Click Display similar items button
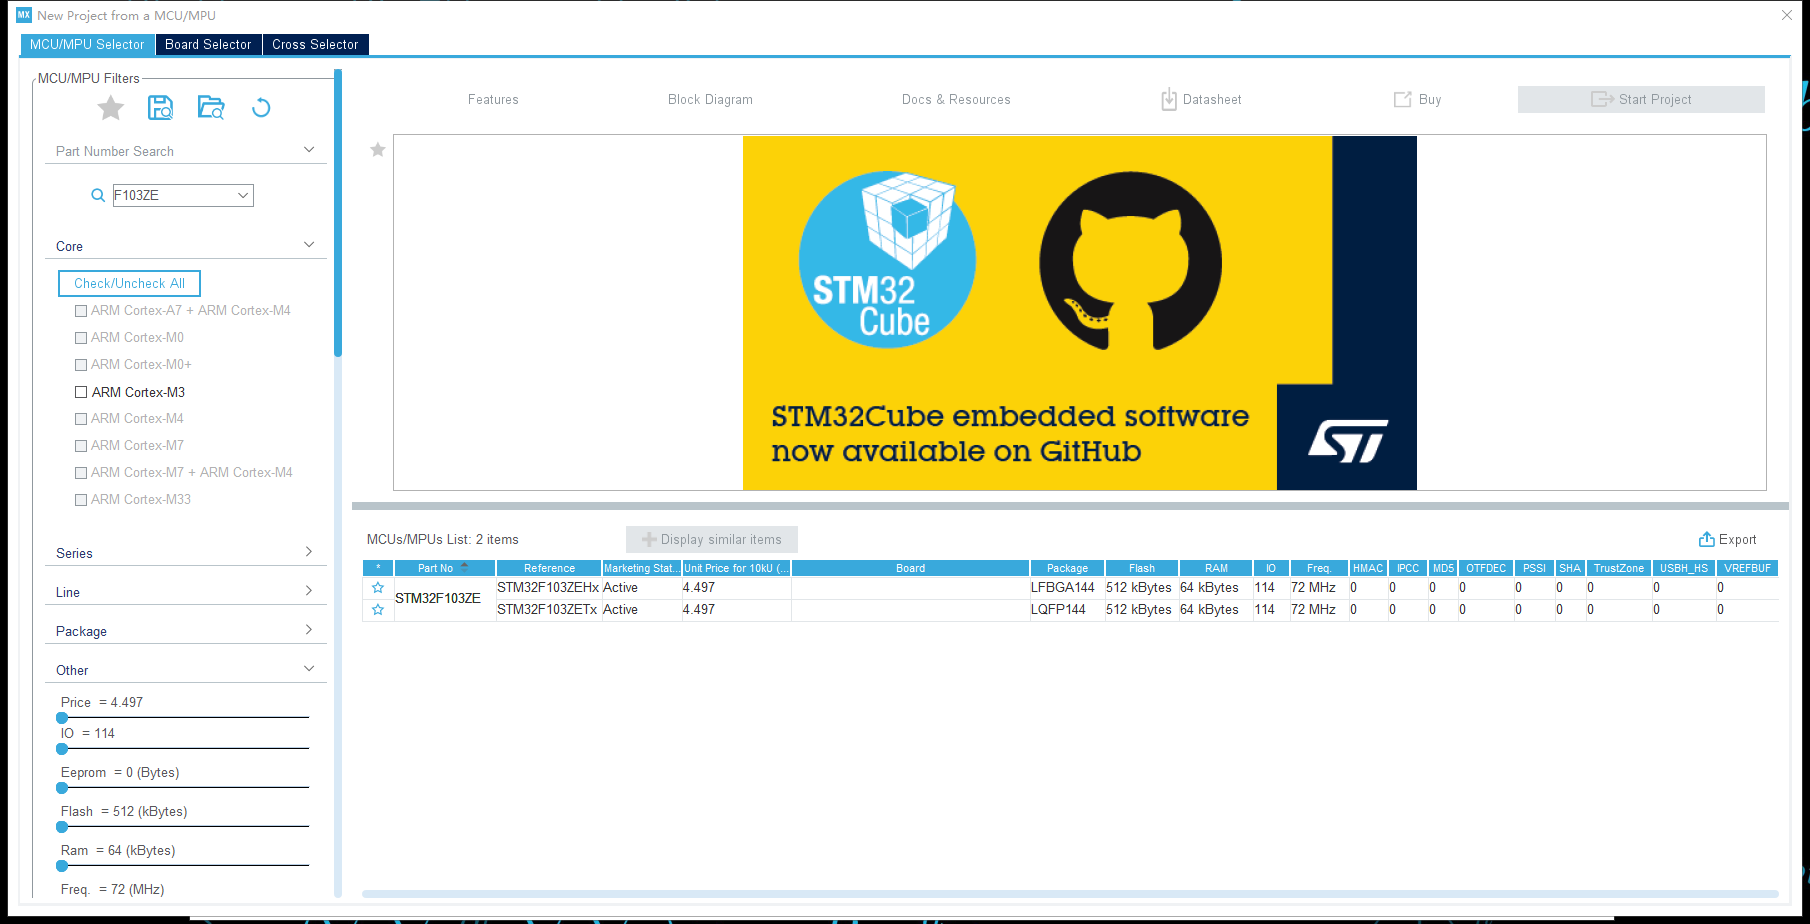This screenshot has height=924, width=1810. coord(712,540)
